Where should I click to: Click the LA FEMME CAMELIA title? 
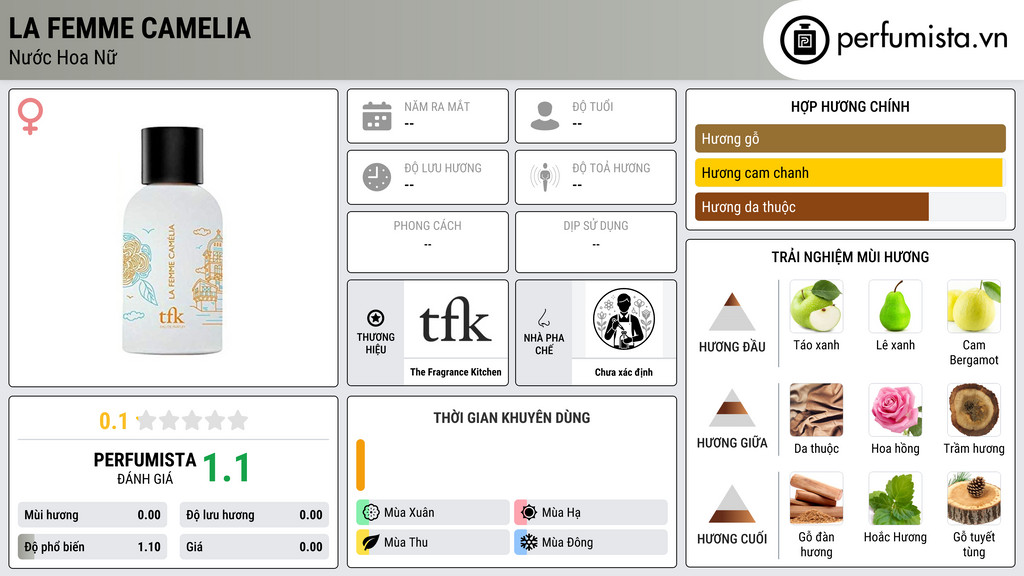click(129, 28)
